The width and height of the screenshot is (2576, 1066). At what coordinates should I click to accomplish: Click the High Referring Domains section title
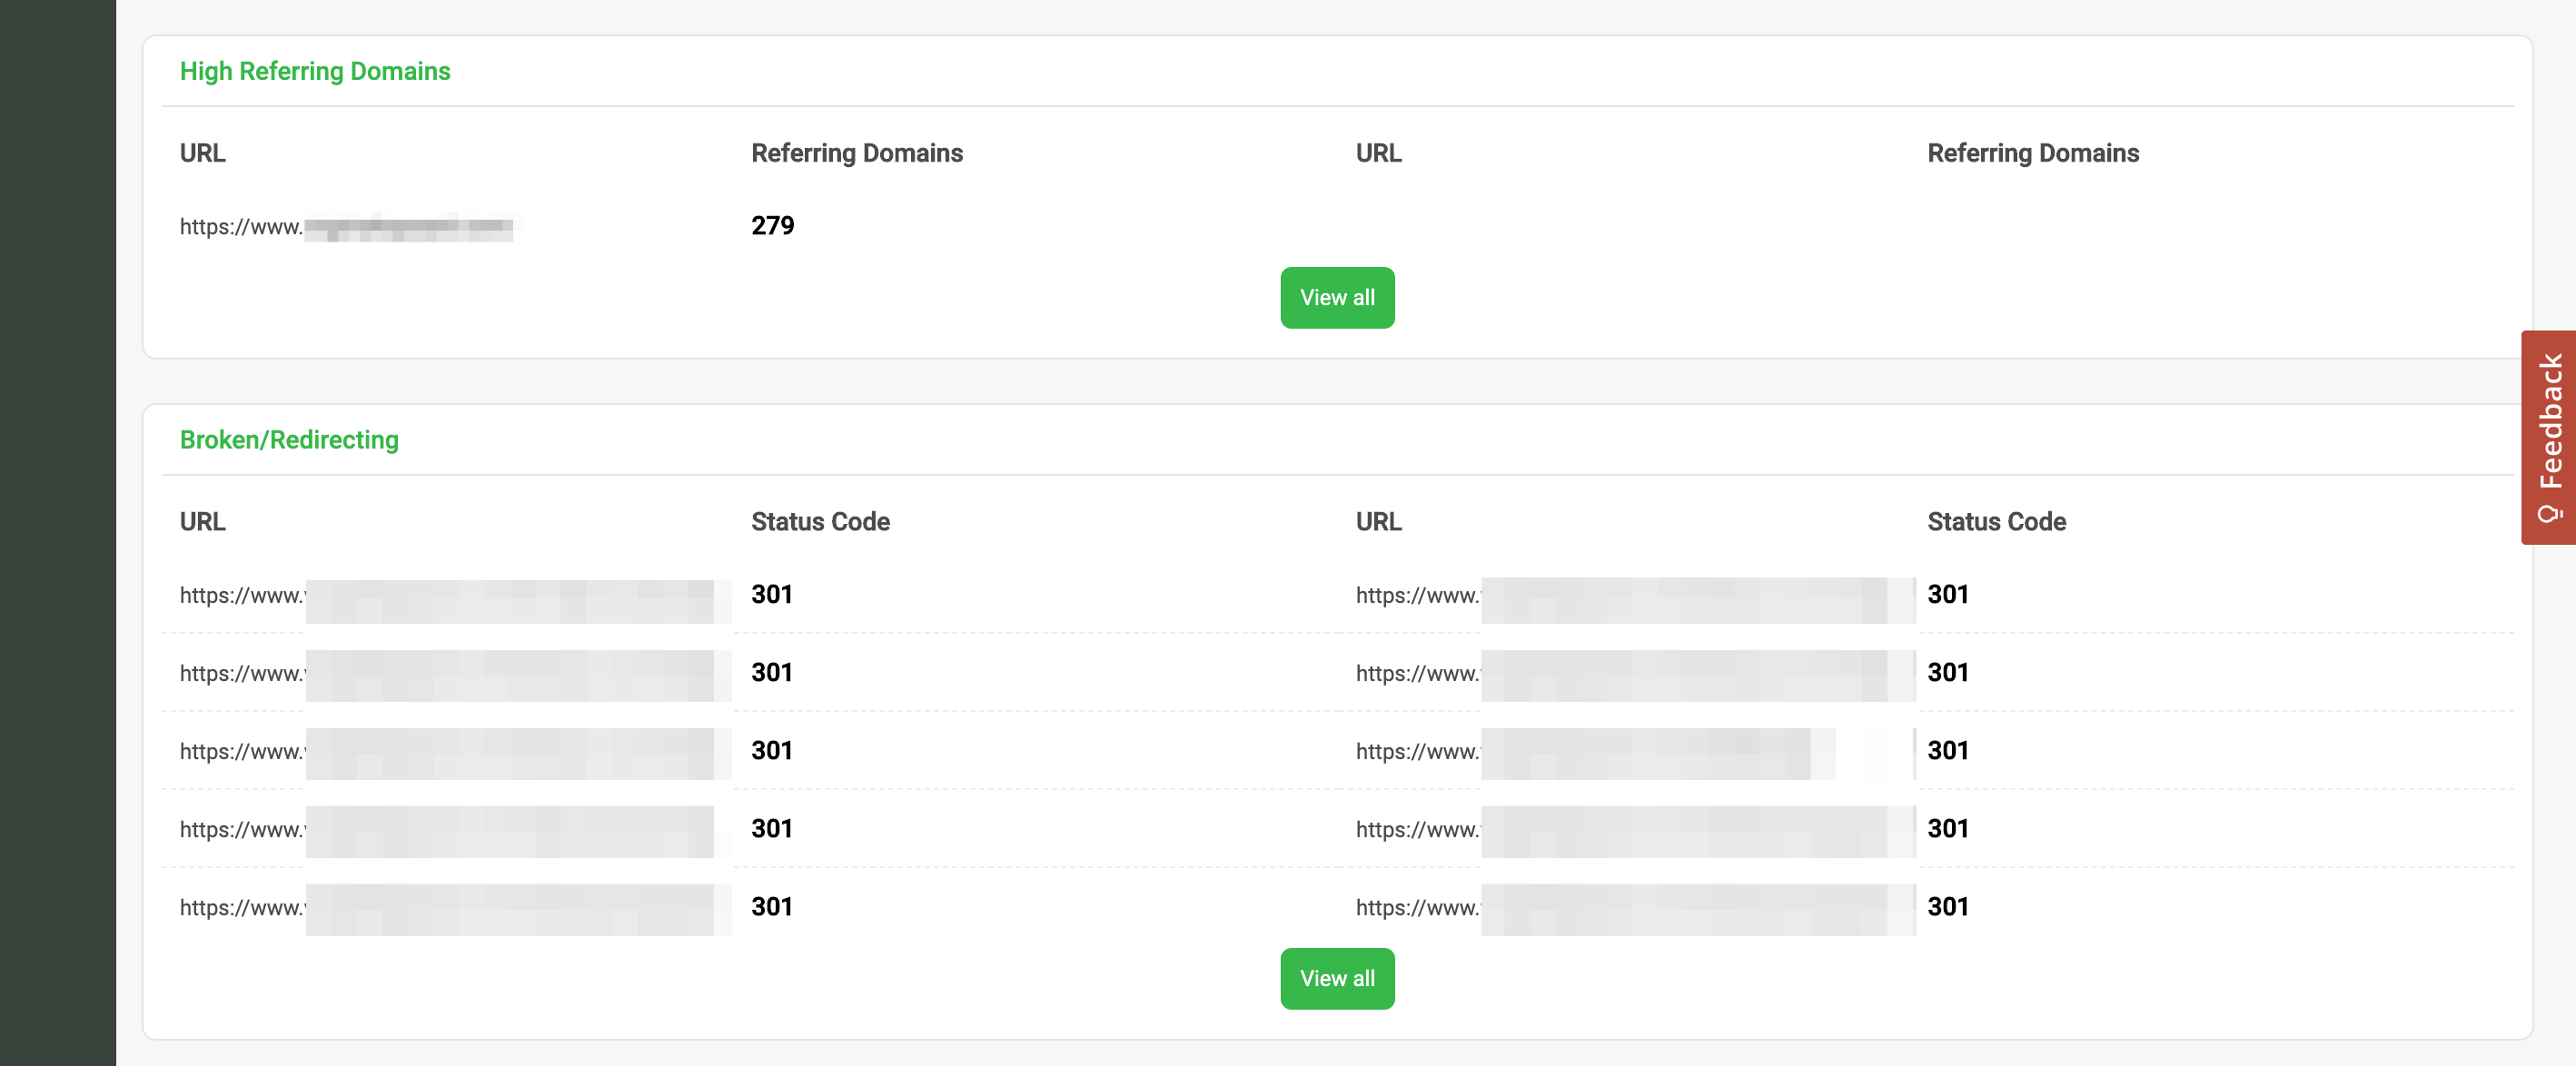click(313, 71)
